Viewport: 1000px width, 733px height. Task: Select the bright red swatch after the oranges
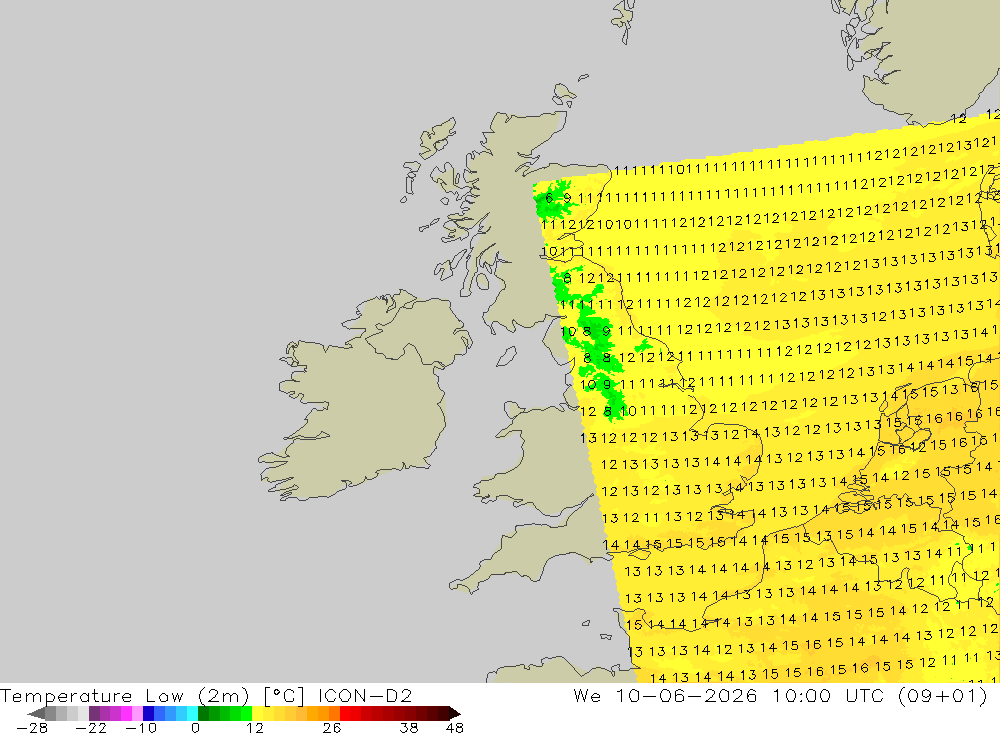(x=345, y=713)
